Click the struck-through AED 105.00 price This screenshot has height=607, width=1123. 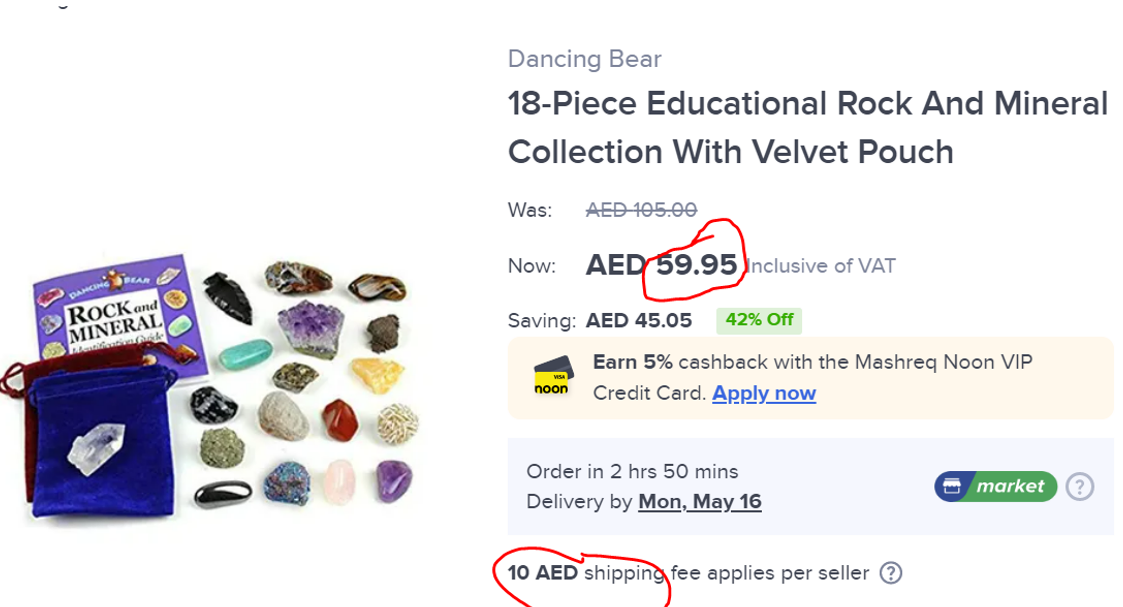[641, 210]
